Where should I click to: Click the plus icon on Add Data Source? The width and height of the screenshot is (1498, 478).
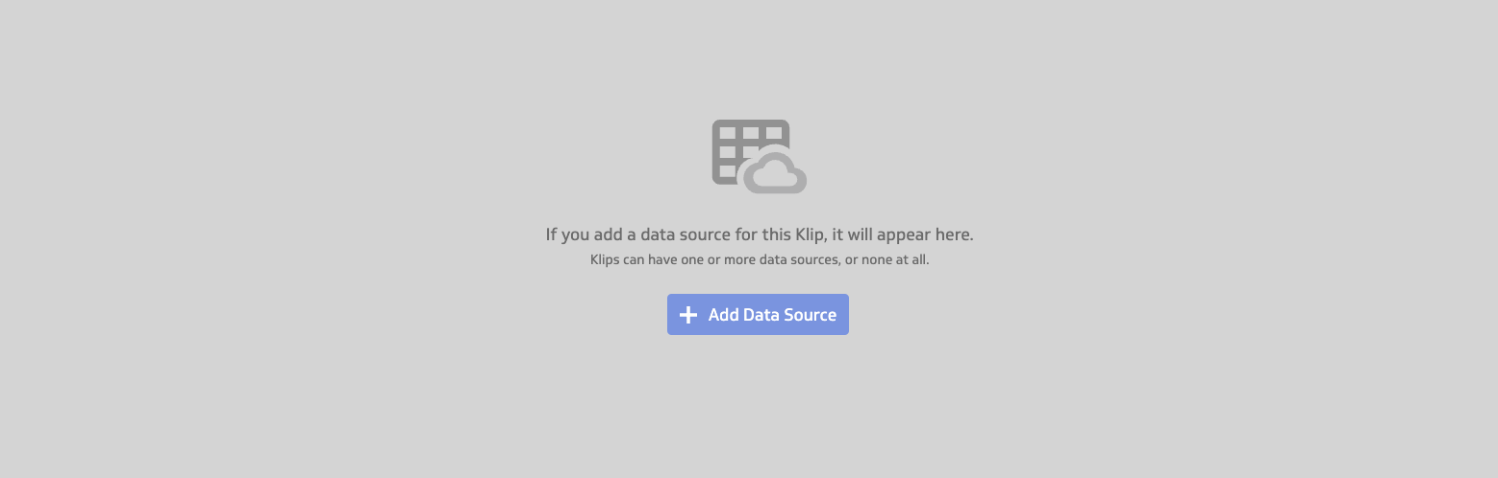click(688, 315)
